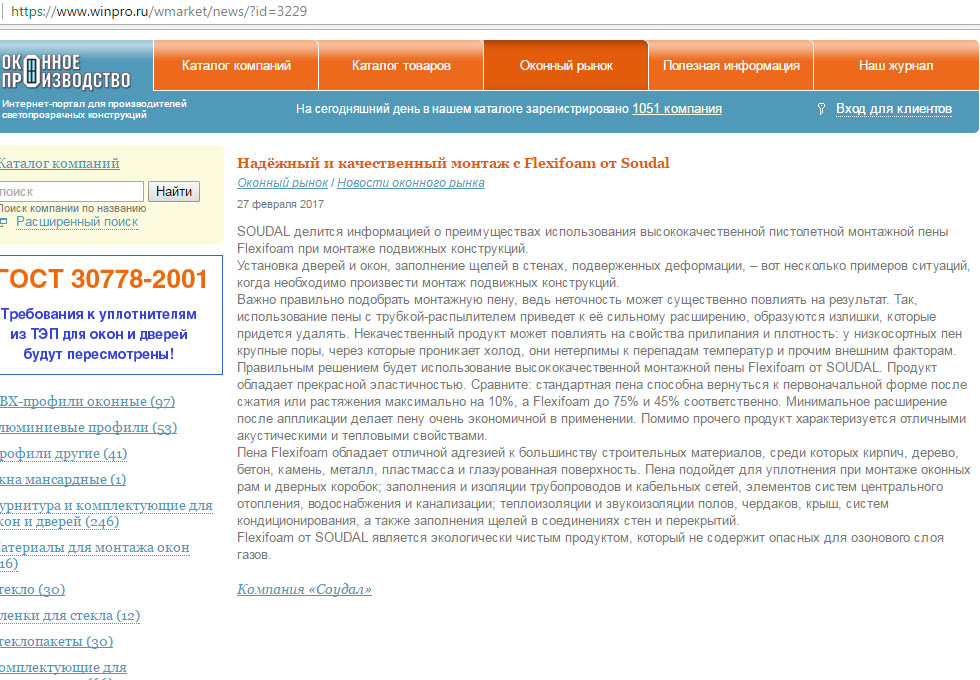Screen dimensions: 980x680
Task: Open стекло (30) category
Action: (32, 589)
